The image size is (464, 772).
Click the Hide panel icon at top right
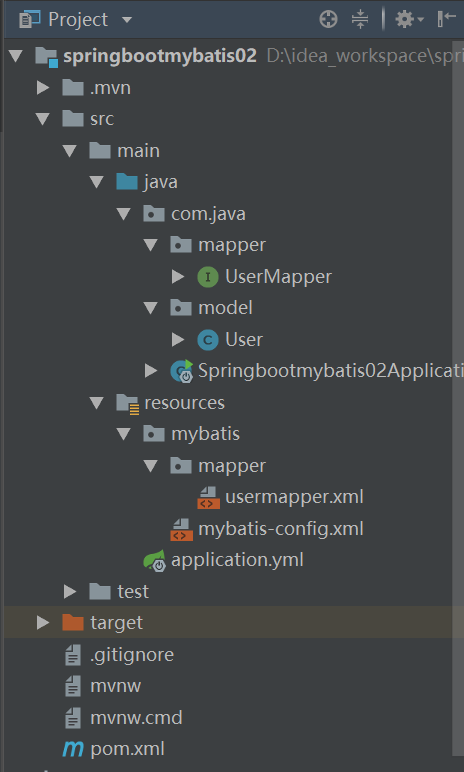446,19
